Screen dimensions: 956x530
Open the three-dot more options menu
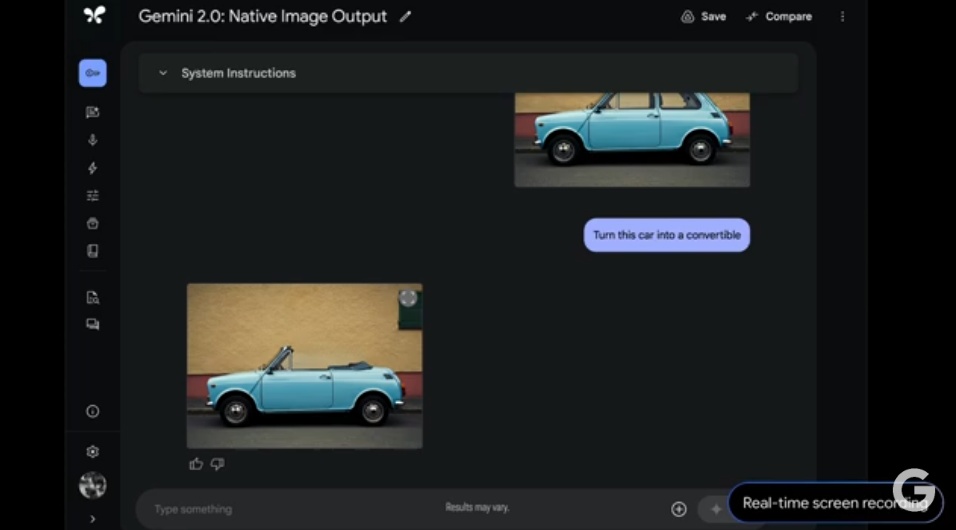[x=842, y=17]
